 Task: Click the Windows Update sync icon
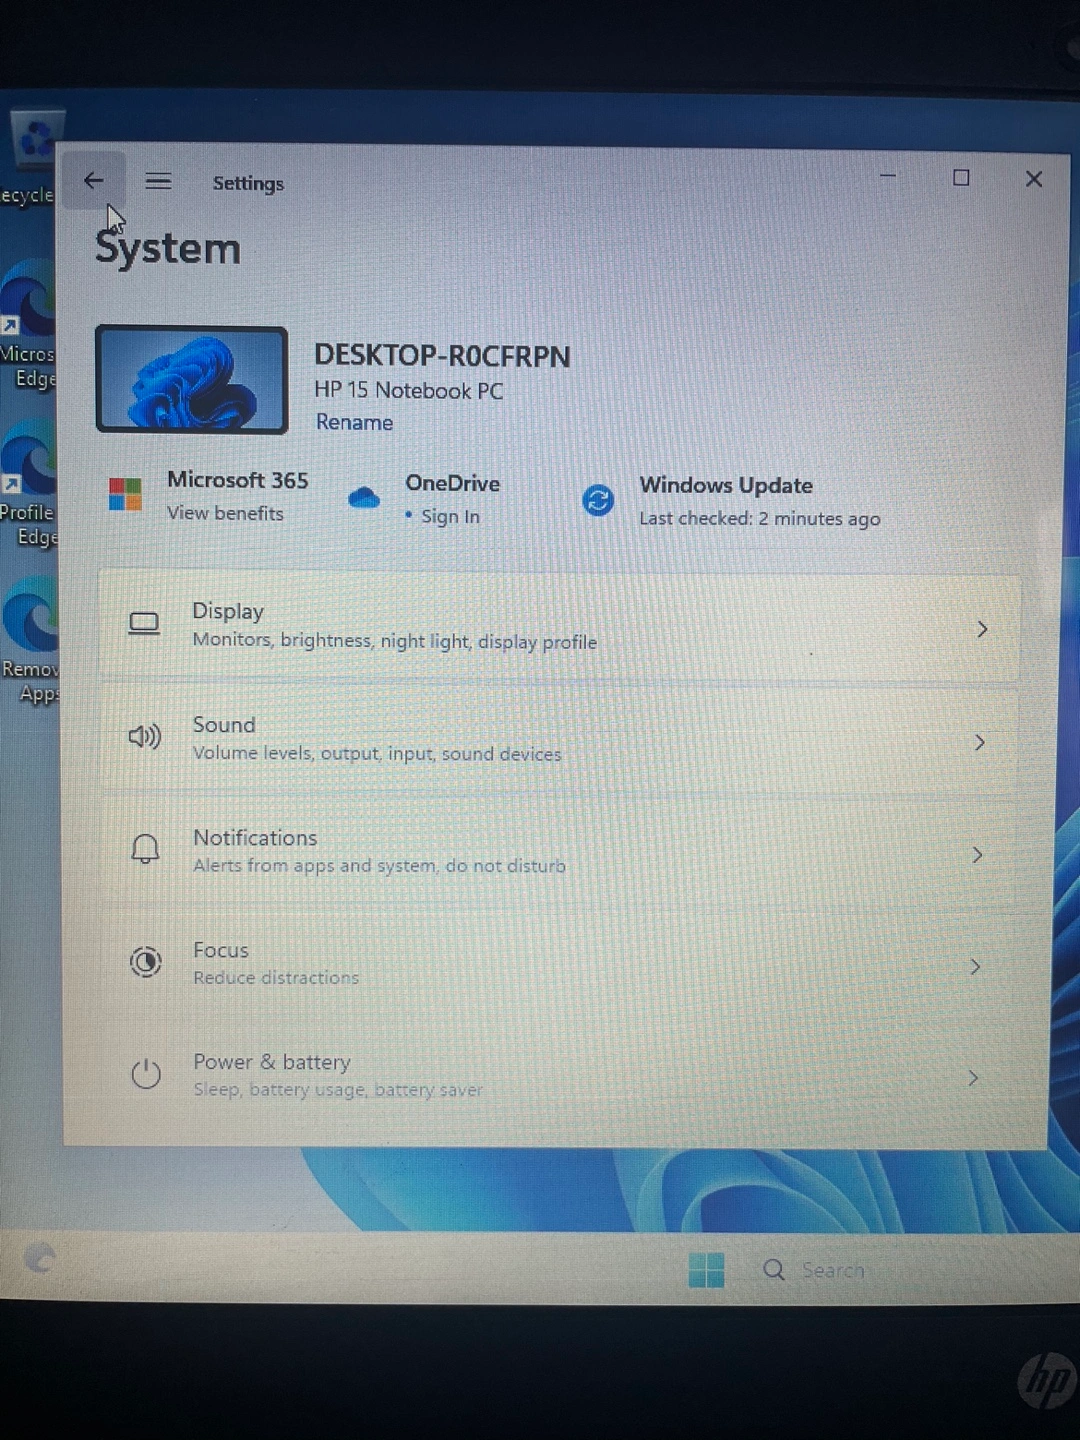coord(598,499)
